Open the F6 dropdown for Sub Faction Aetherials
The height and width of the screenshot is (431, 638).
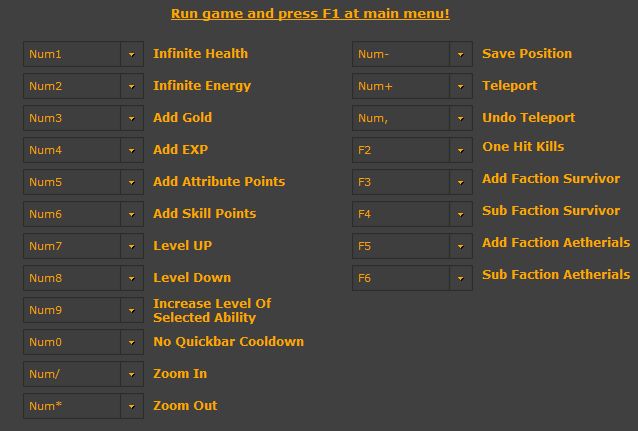[460, 279]
